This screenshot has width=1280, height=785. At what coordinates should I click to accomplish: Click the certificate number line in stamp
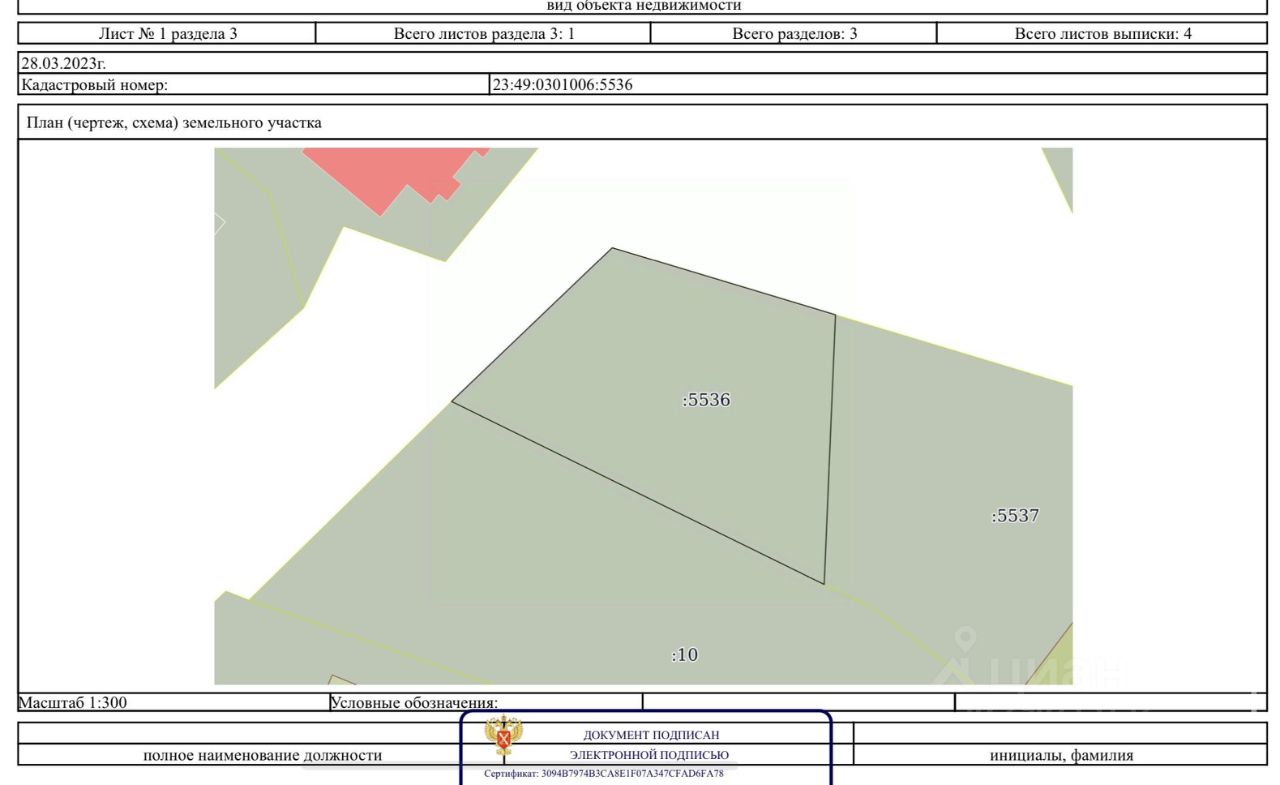coord(603,774)
